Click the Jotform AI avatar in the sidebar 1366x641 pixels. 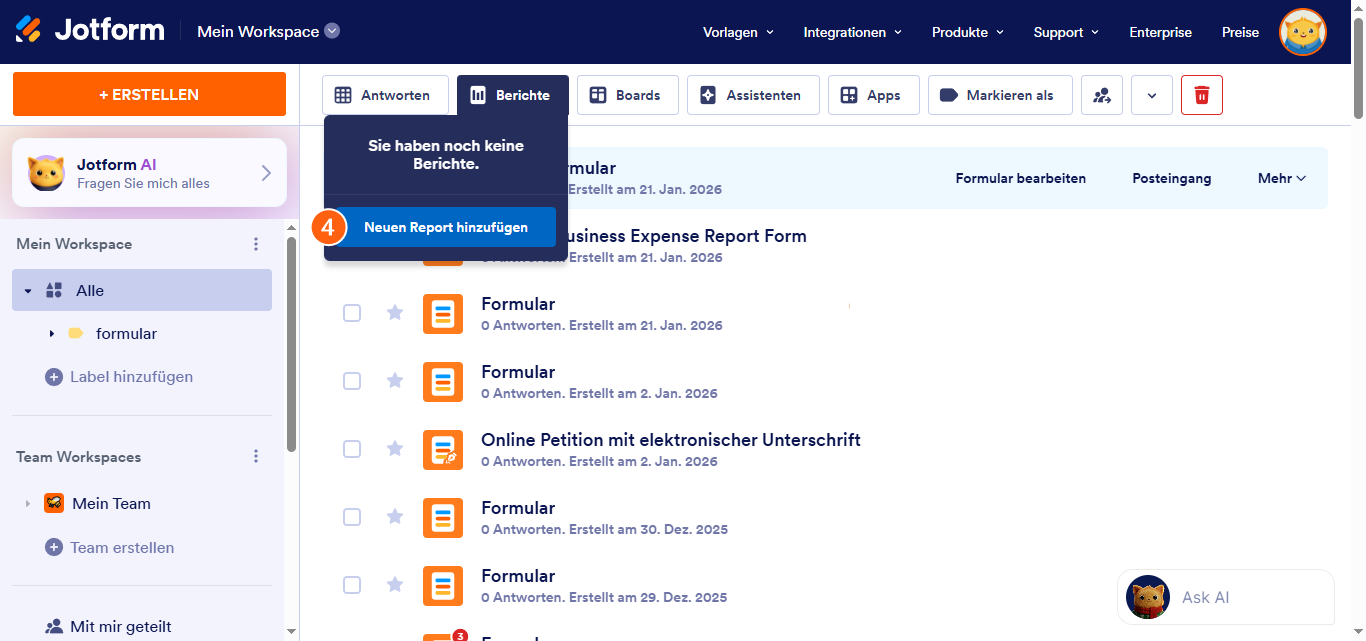pyautogui.click(x=45, y=172)
